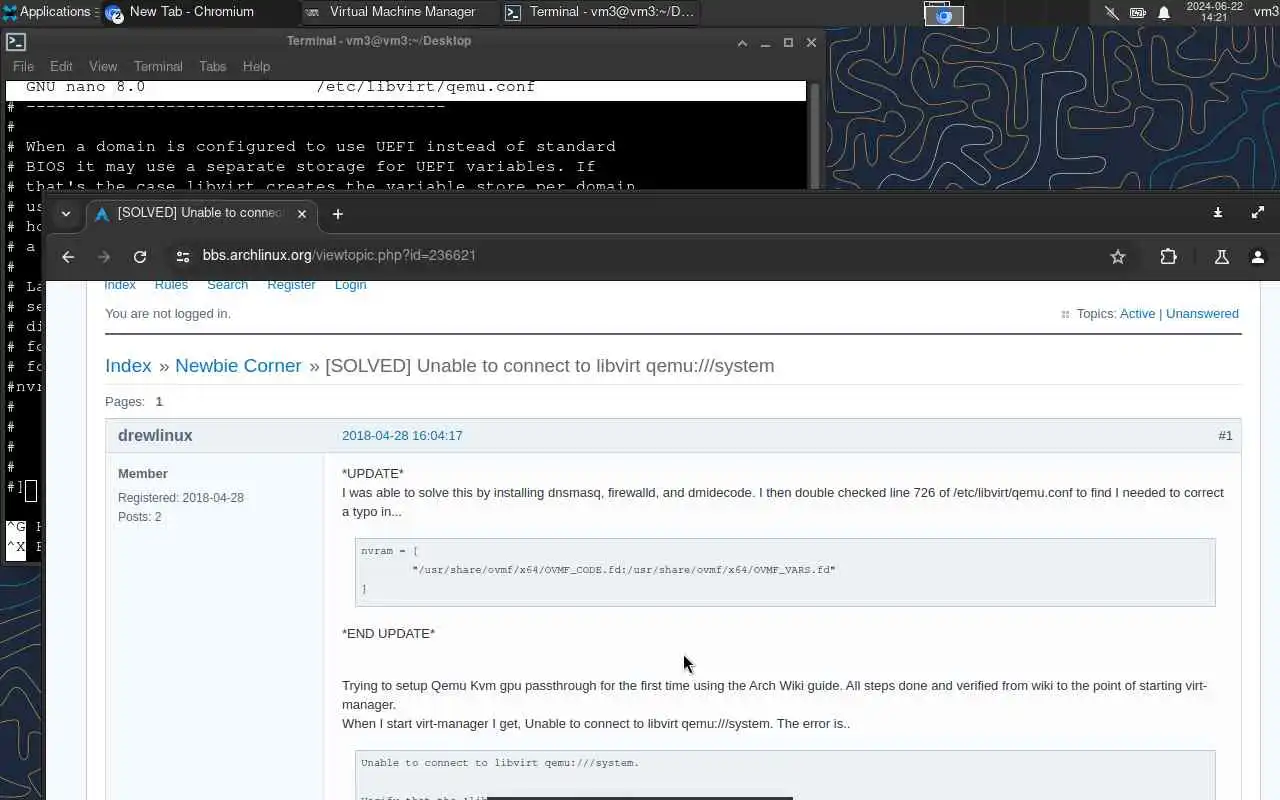The width and height of the screenshot is (1280, 800).
Task: Open the forum Login link
Action: [350, 285]
